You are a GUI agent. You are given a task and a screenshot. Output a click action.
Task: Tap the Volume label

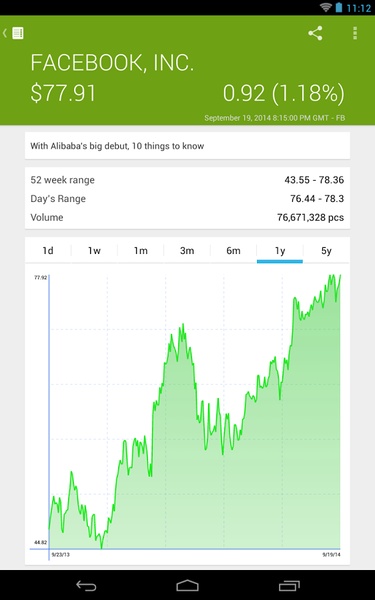[x=47, y=217]
